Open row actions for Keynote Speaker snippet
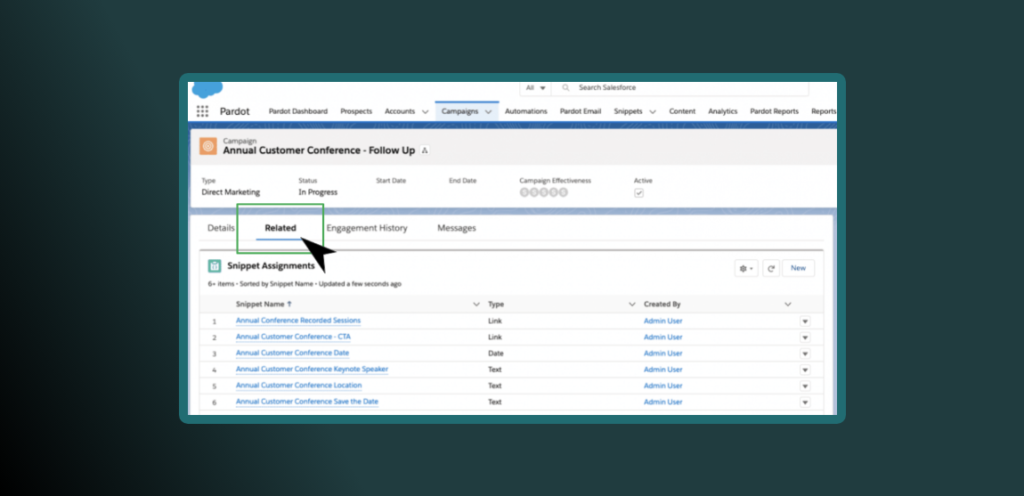1024x496 pixels. (805, 370)
